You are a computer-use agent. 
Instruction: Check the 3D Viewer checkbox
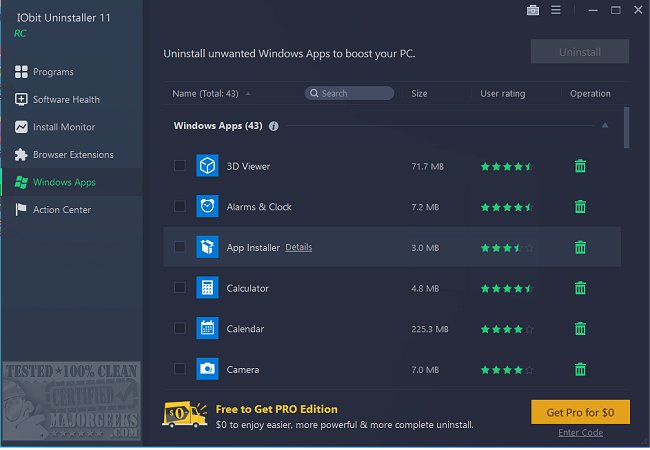coord(179,166)
